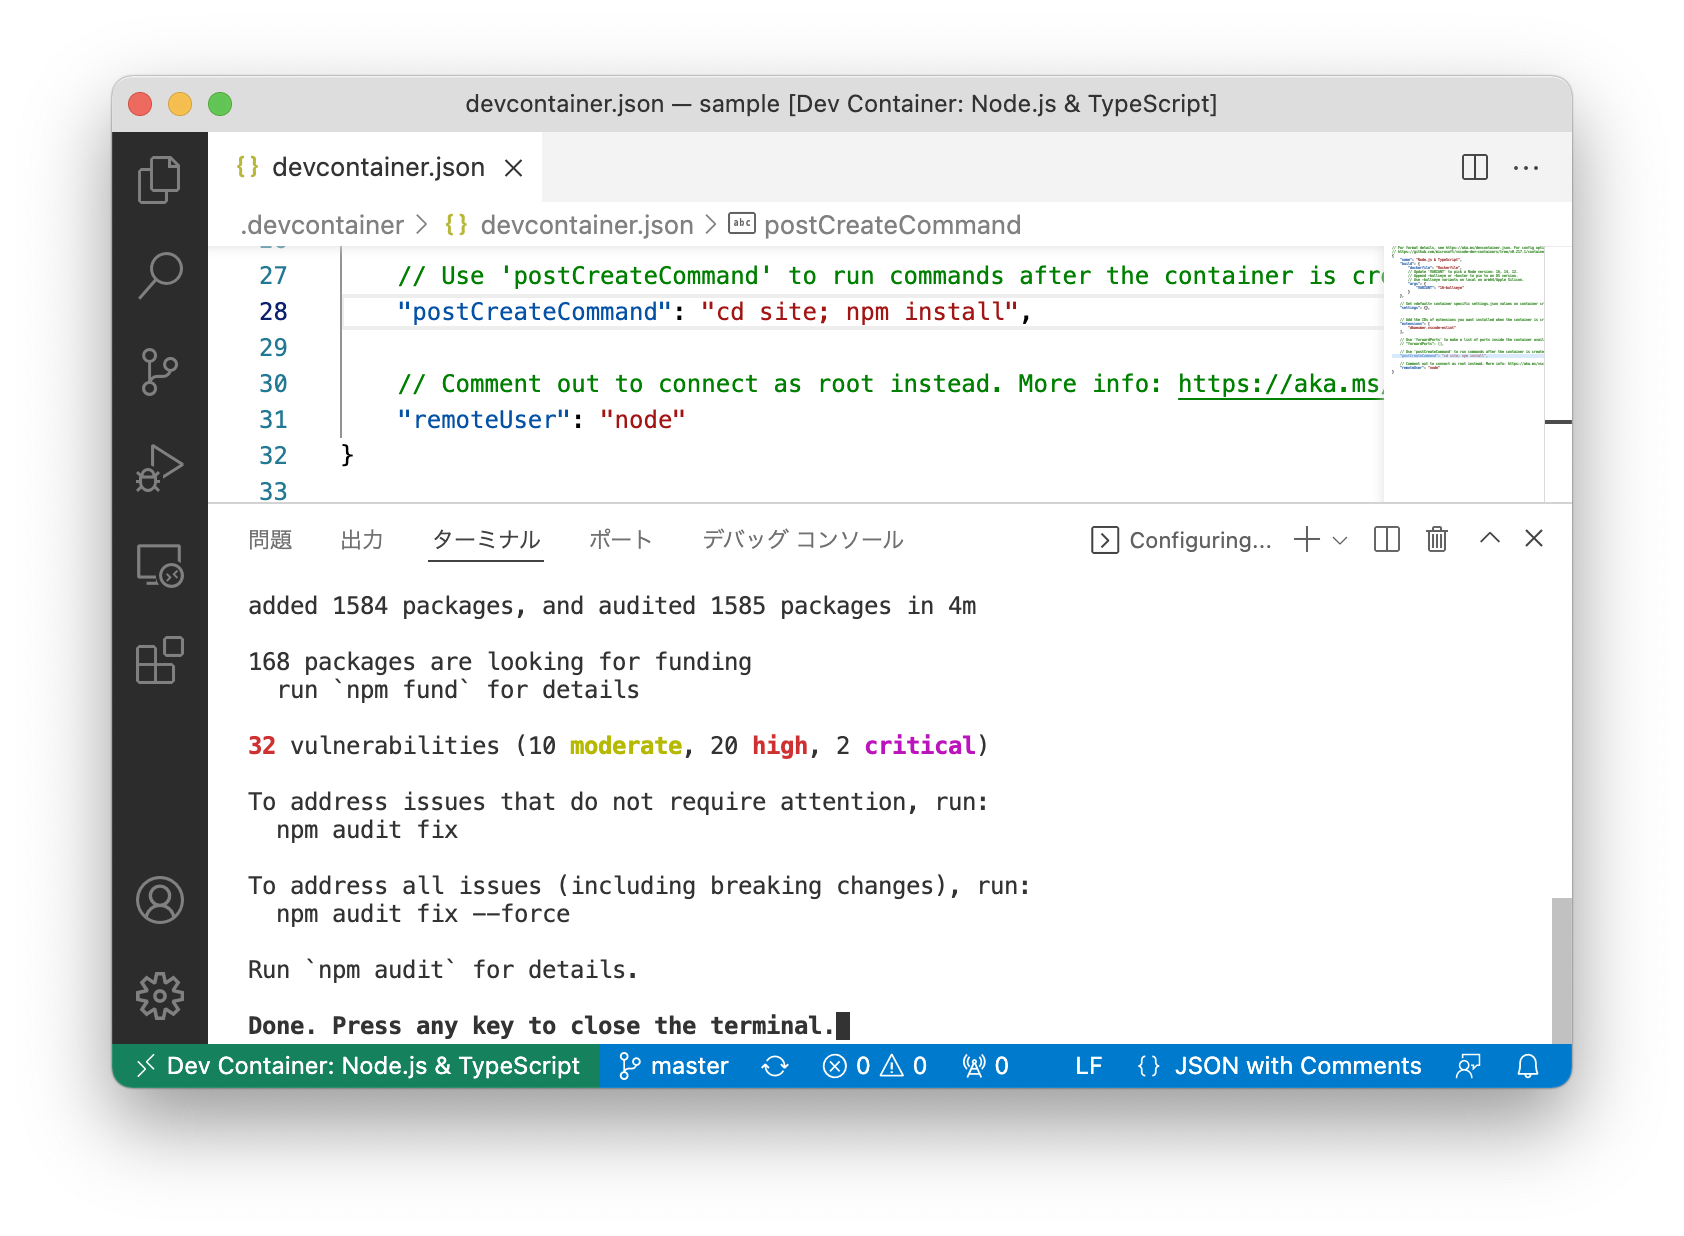The height and width of the screenshot is (1236, 1684).
Task: Open the Accounts menu icon
Action: (160, 900)
